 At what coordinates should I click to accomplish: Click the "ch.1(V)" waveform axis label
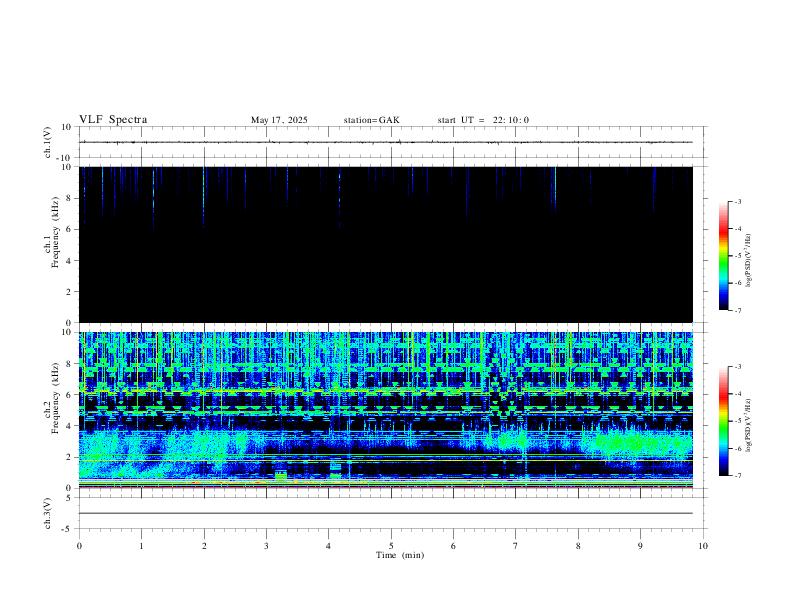[47, 142]
